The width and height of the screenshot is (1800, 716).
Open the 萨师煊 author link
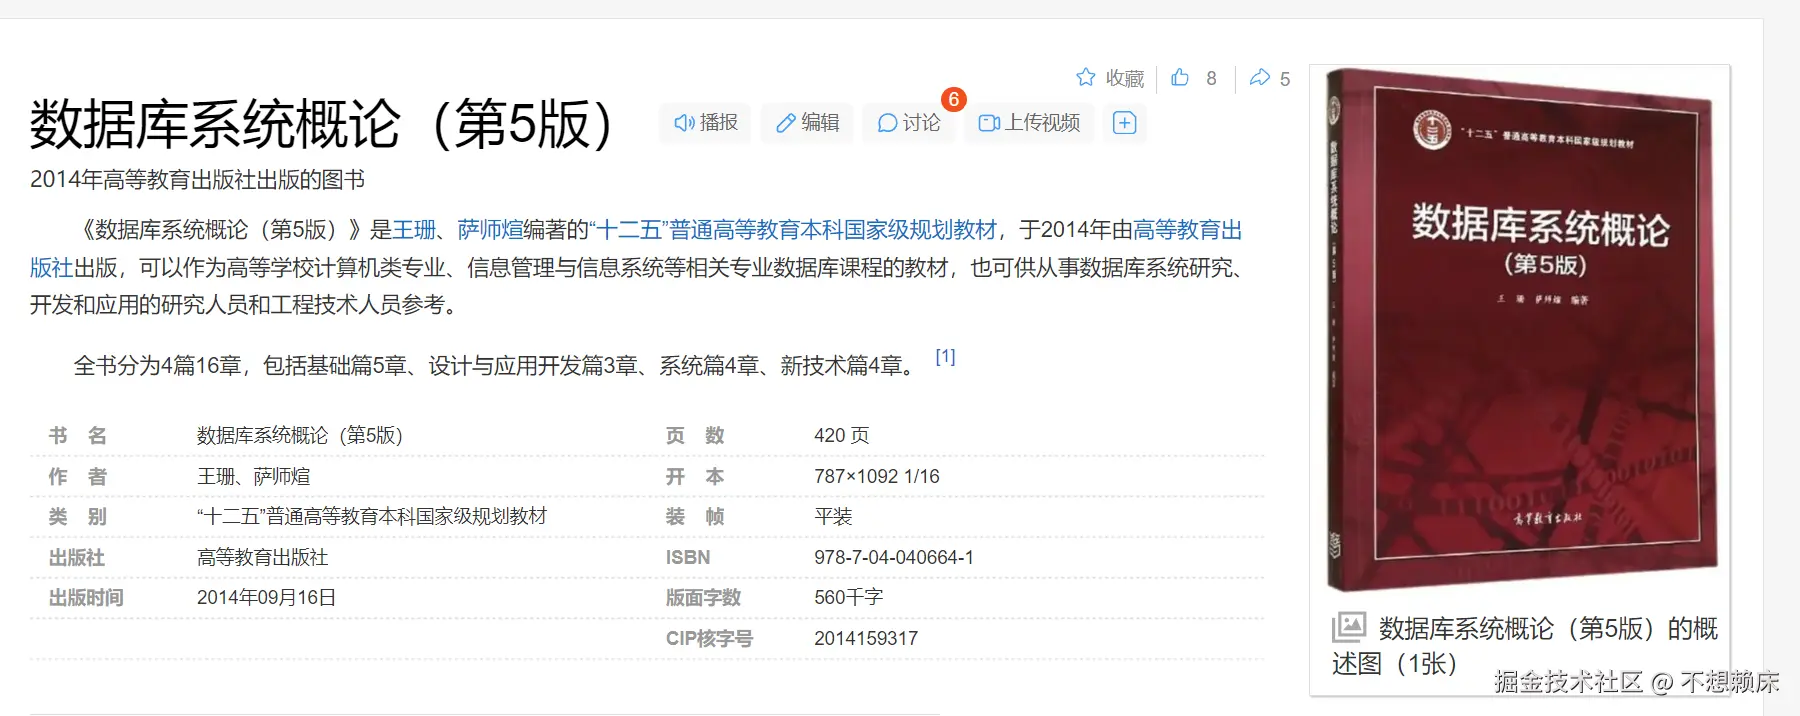pos(490,230)
